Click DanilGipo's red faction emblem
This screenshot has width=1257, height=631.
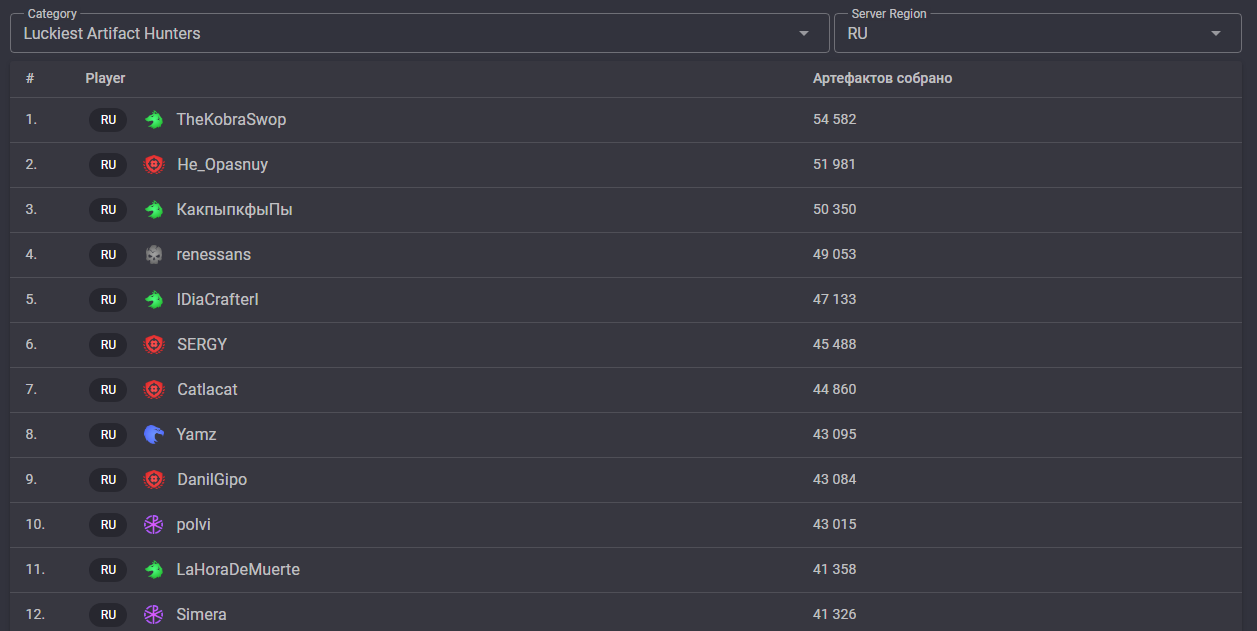pos(153,480)
